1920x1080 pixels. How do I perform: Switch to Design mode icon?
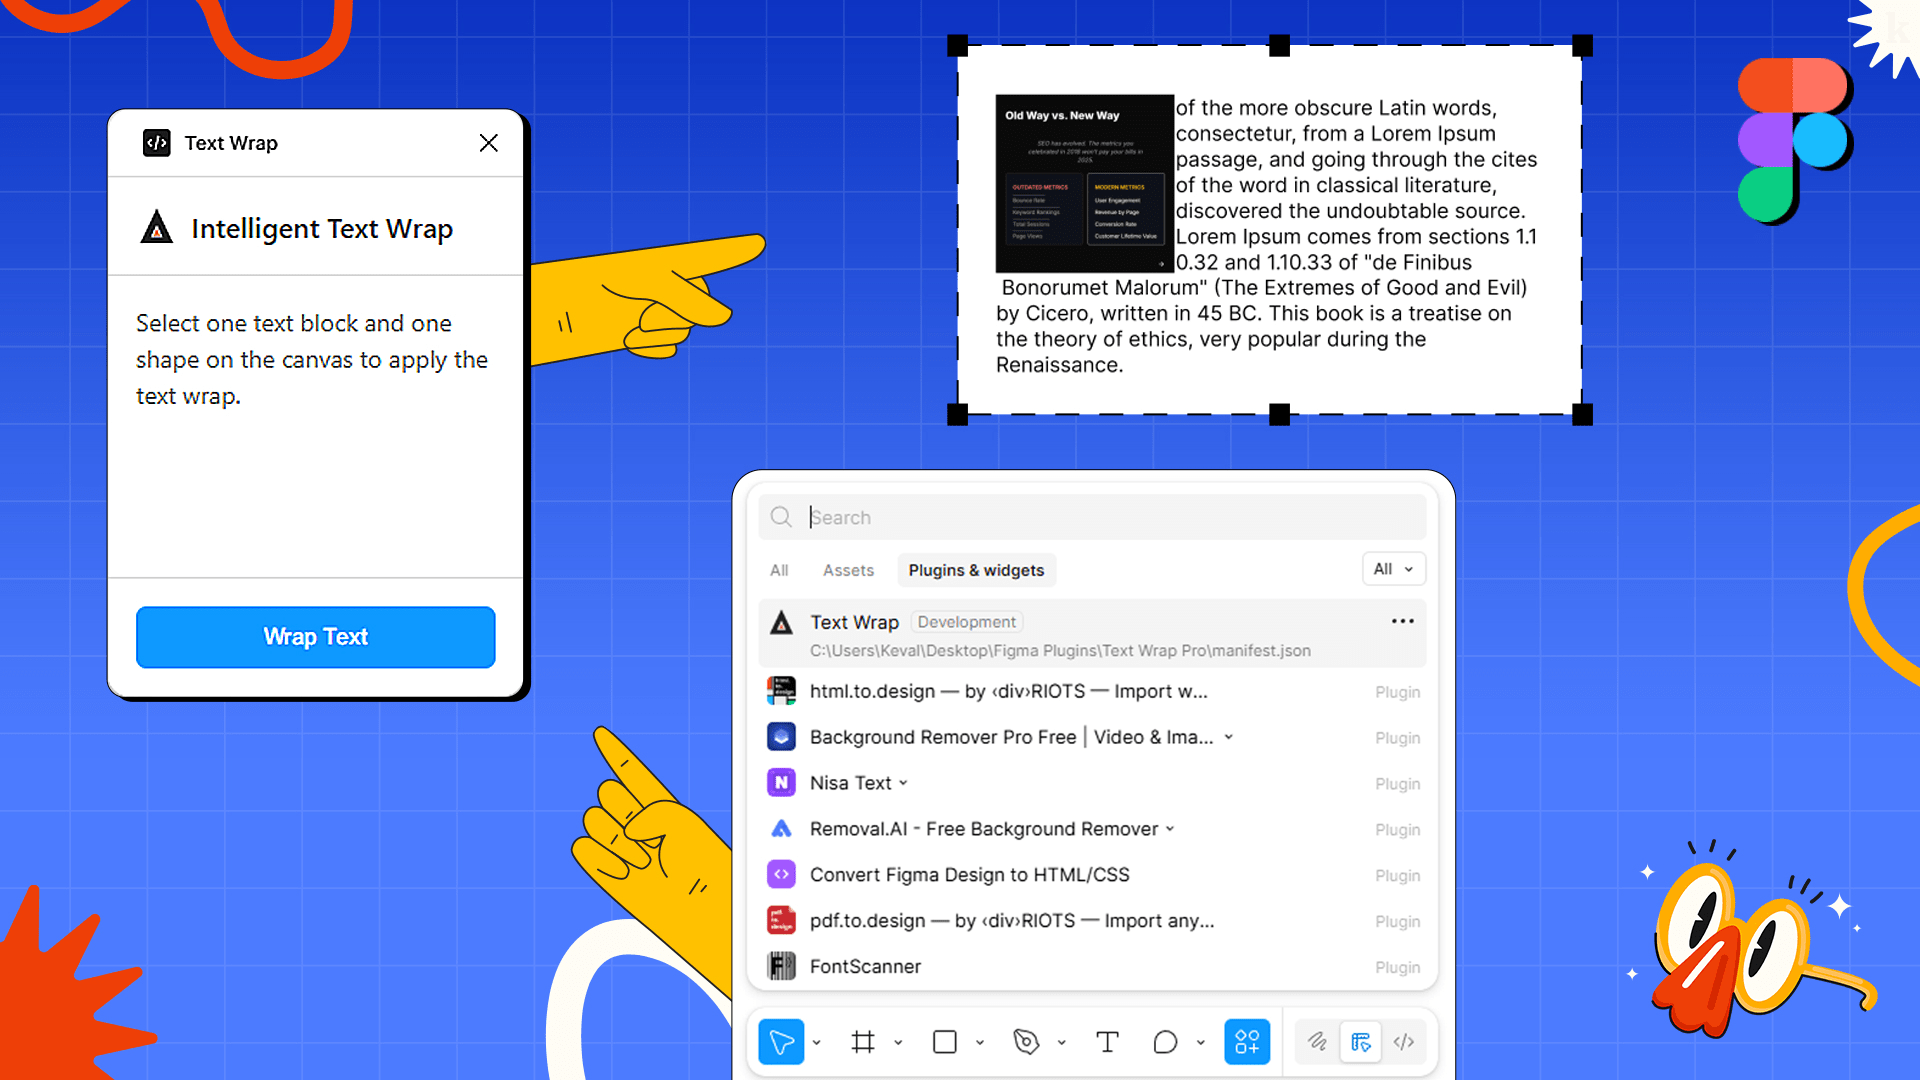click(1361, 1042)
